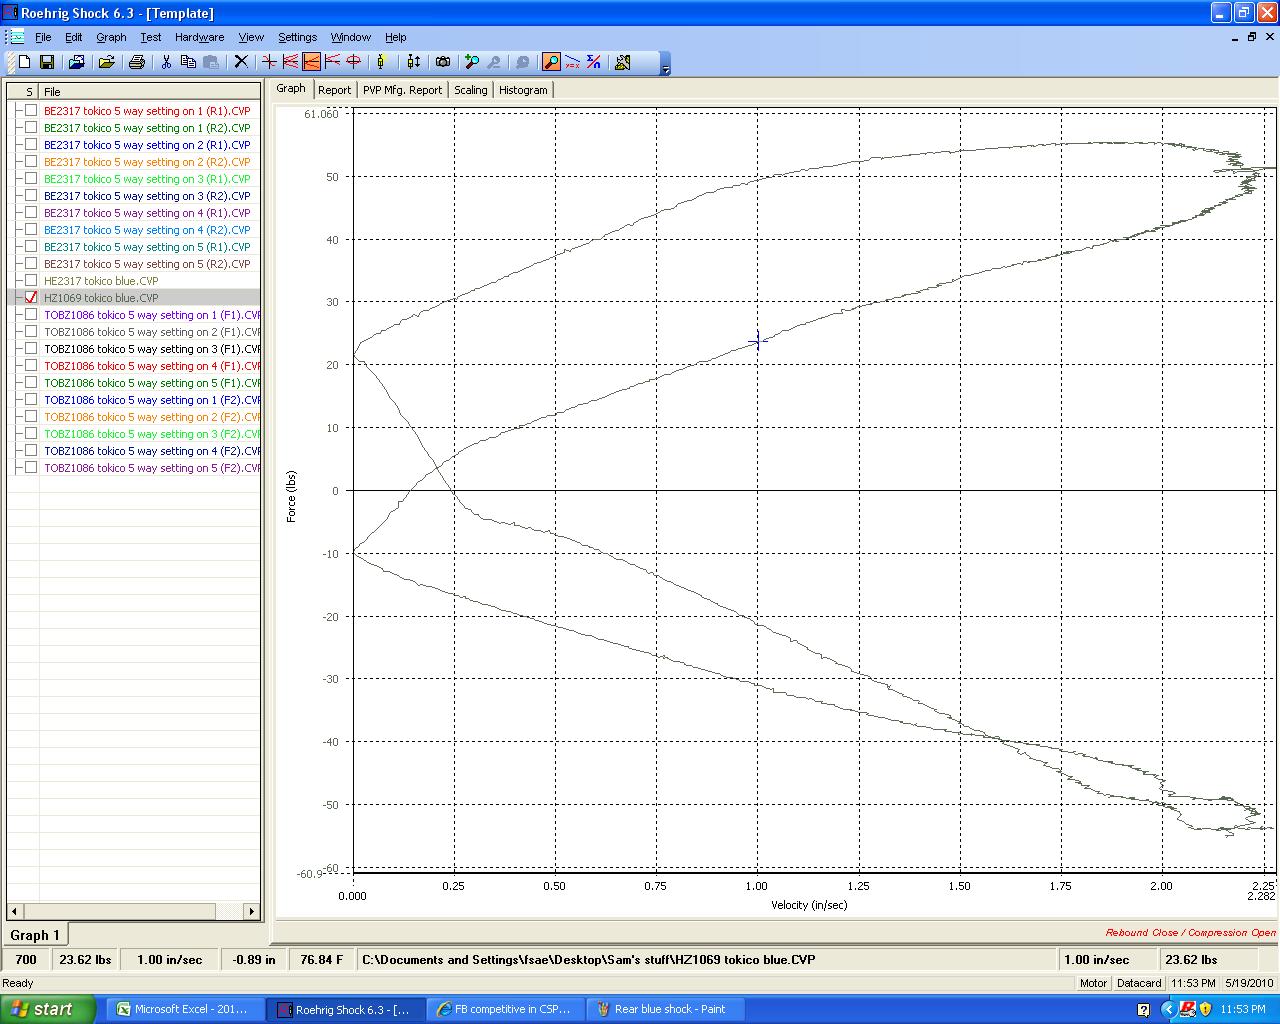
Task: Click the black X delete icon
Action: (241, 62)
